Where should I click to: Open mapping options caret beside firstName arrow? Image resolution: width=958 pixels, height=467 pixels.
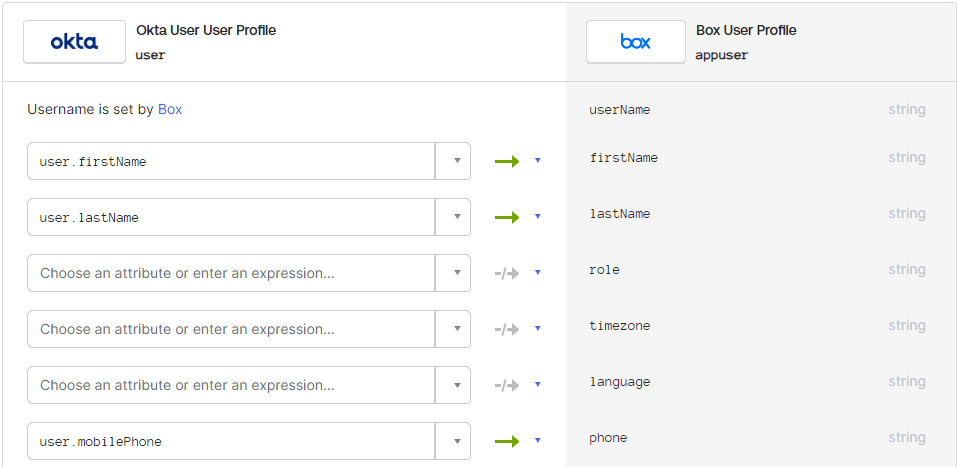click(x=538, y=161)
